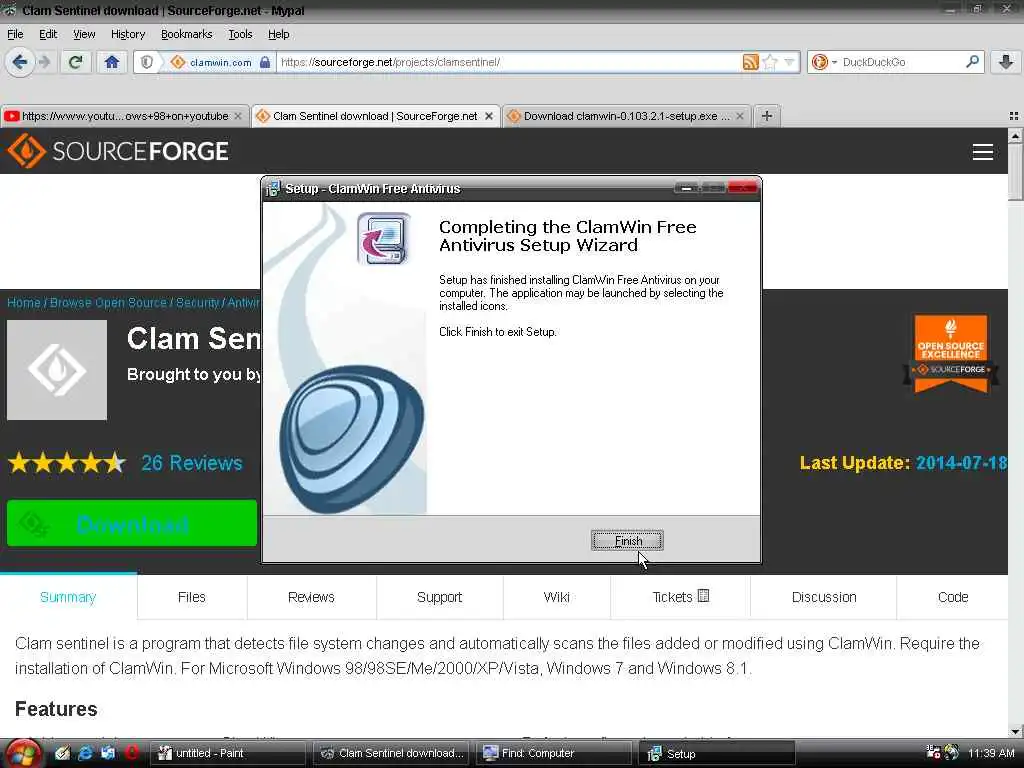
Task: Click the Setup dialog title bar icon
Action: coord(273,189)
